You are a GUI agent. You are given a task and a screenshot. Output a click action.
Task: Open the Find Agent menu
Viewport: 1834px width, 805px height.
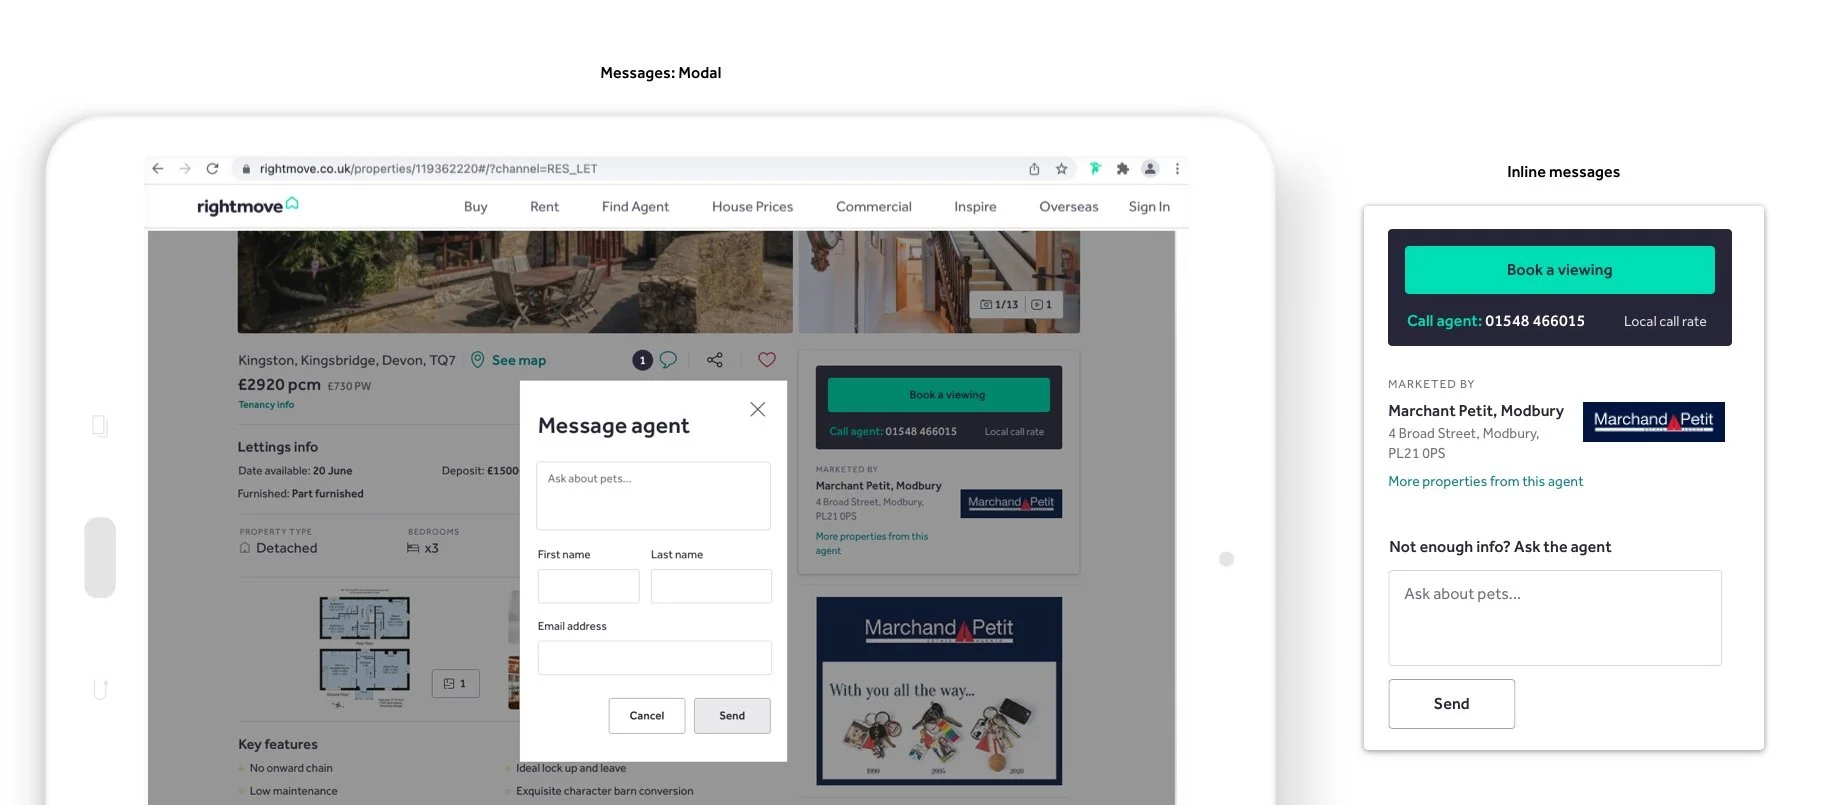(x=635, y=207)
